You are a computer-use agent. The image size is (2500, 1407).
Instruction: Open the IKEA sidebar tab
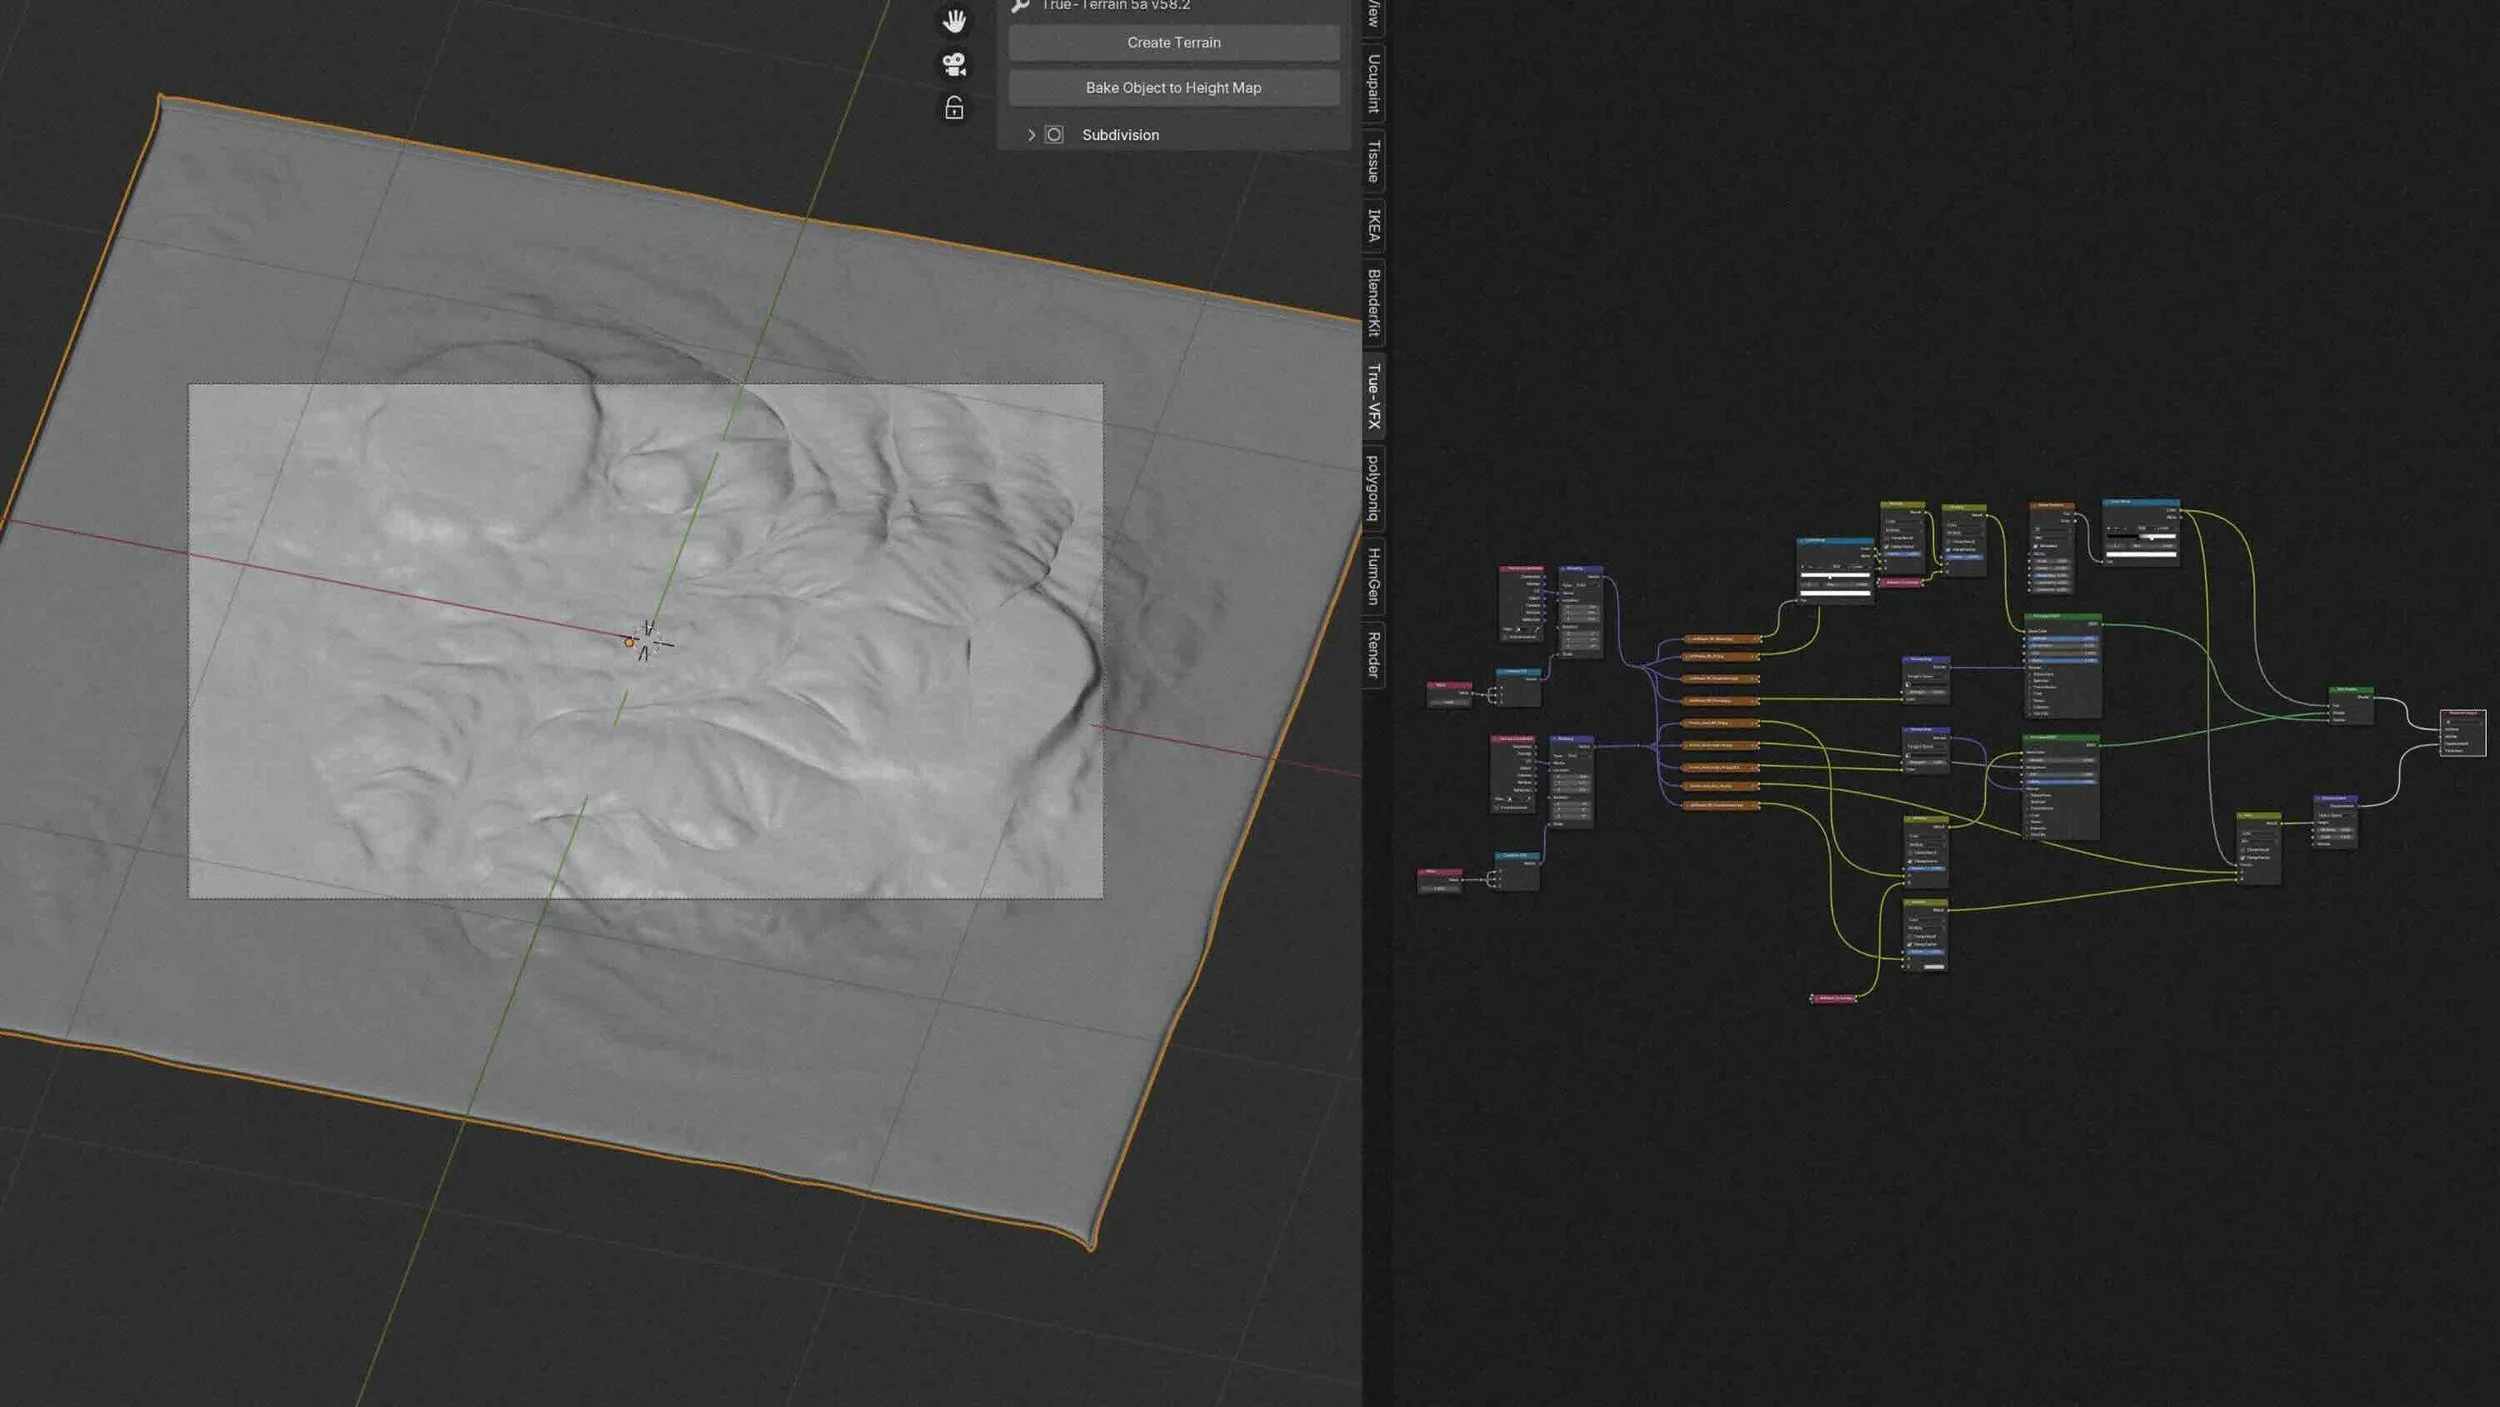(x=1374, y=226)
